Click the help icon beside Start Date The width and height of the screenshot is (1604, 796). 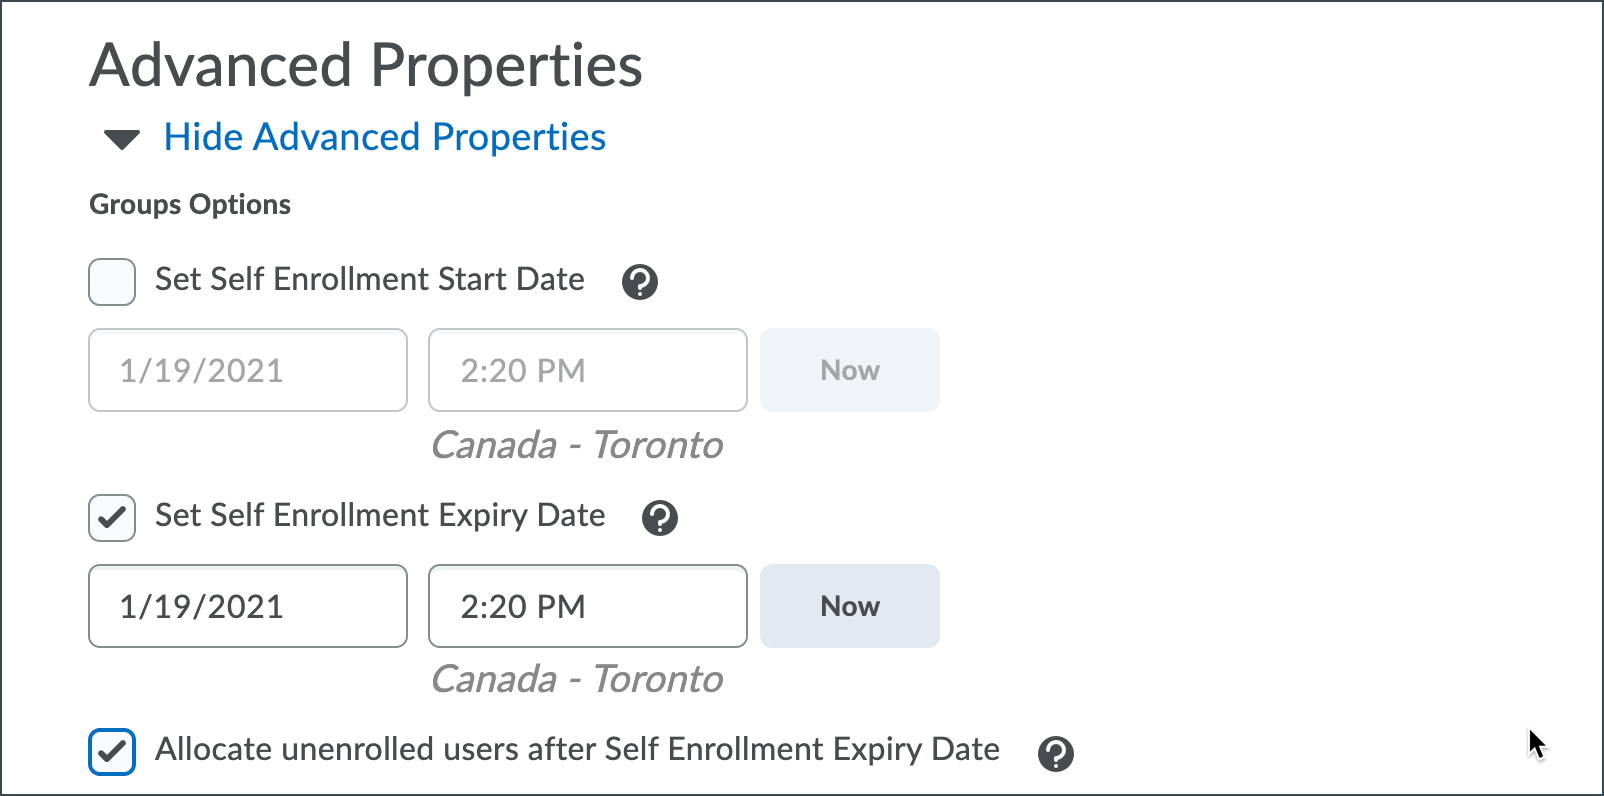point(640,282)
